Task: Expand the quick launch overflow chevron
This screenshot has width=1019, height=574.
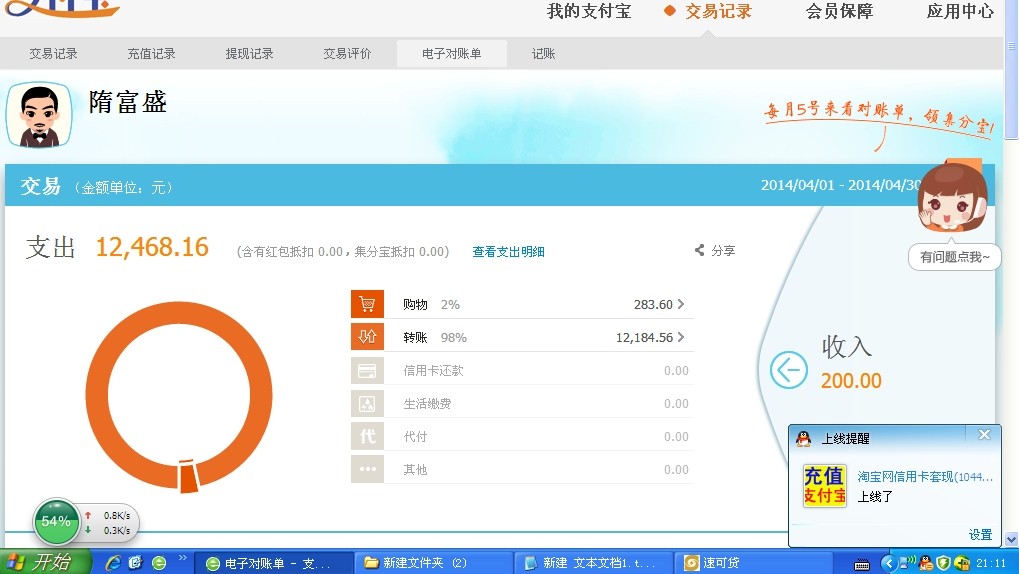Action: (x=183, y=558)
